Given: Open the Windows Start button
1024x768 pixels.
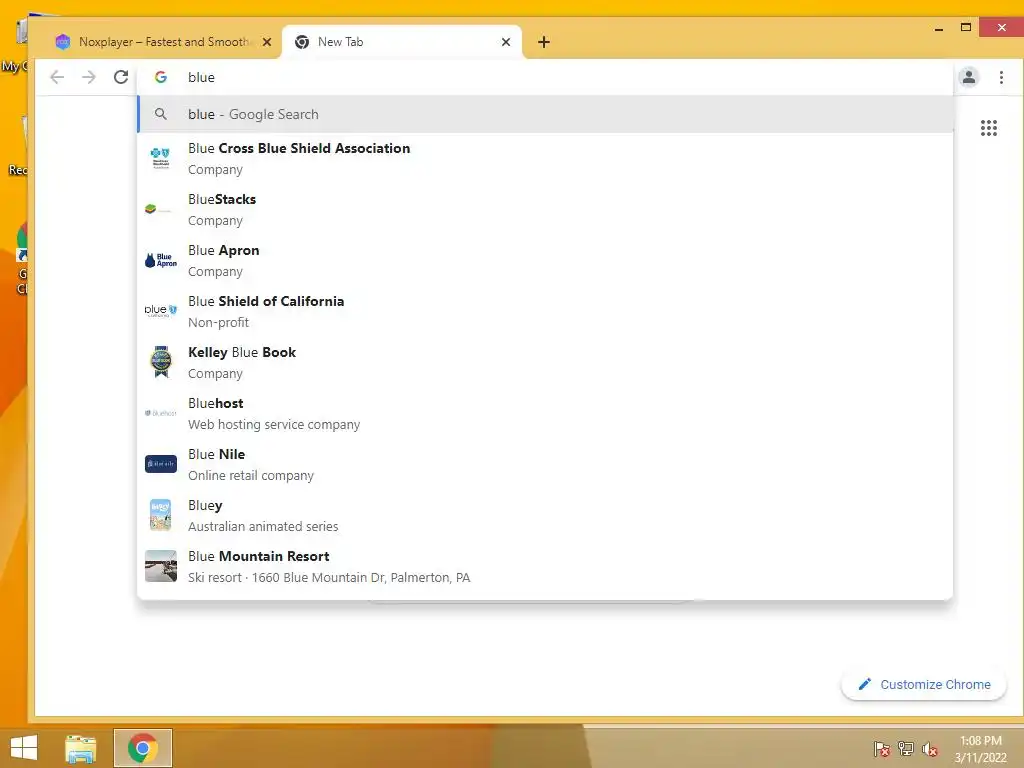Looking at the screenshot, I should pyautogui.click(x=24, y=748).
